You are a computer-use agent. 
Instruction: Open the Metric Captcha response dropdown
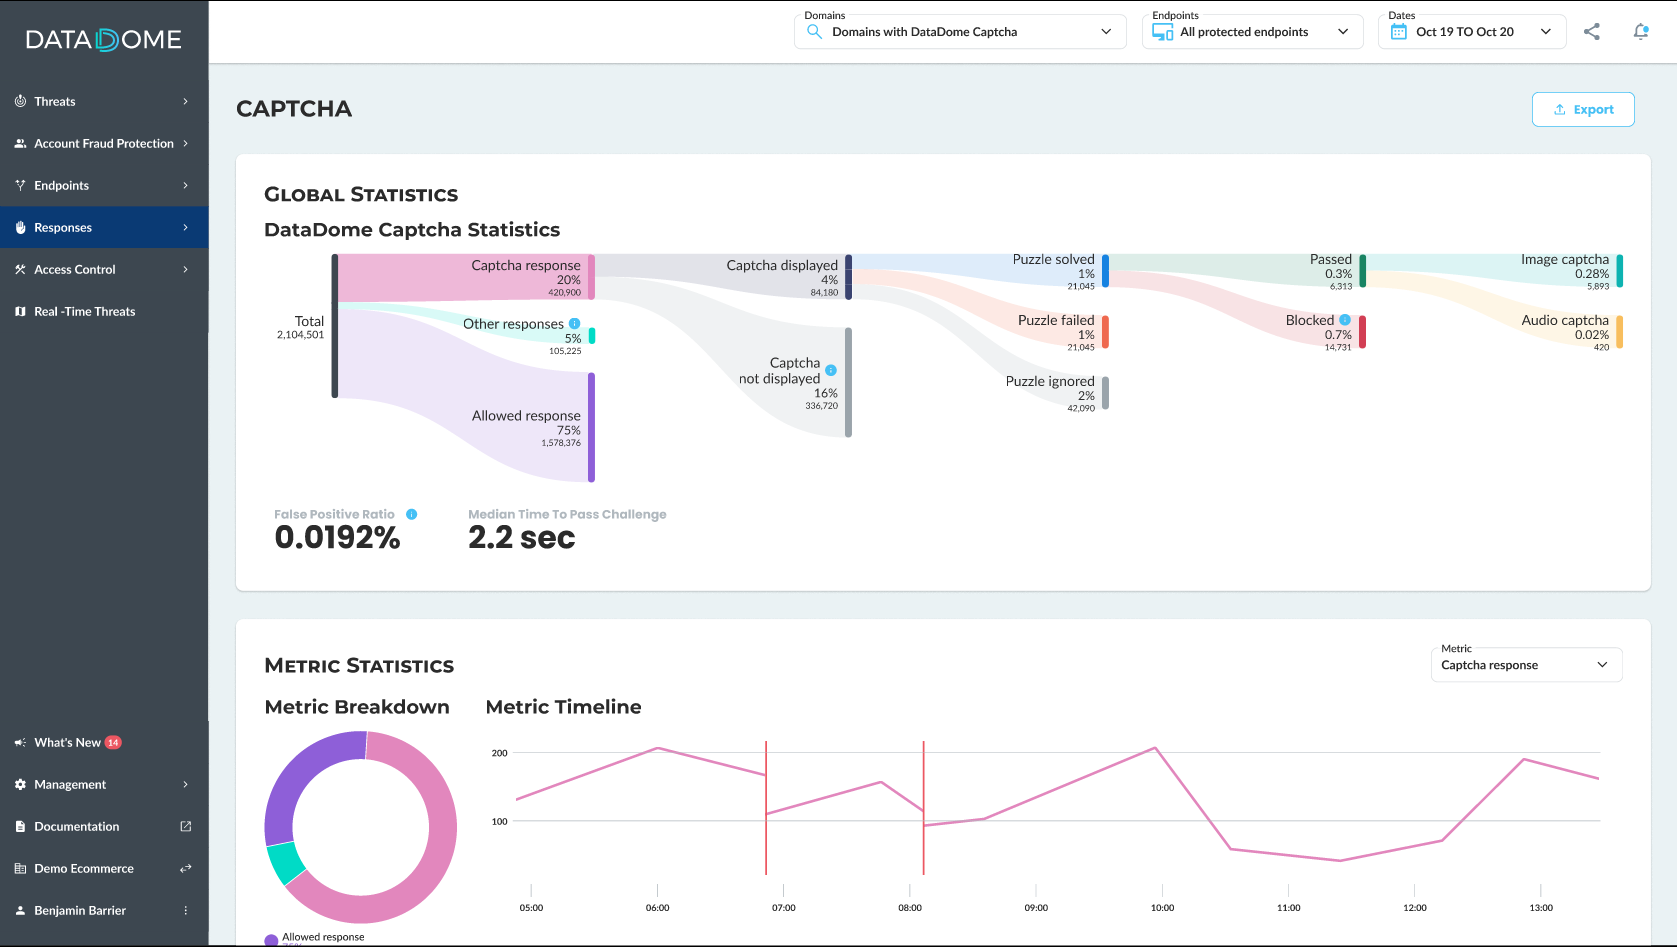coord(1526,665)
